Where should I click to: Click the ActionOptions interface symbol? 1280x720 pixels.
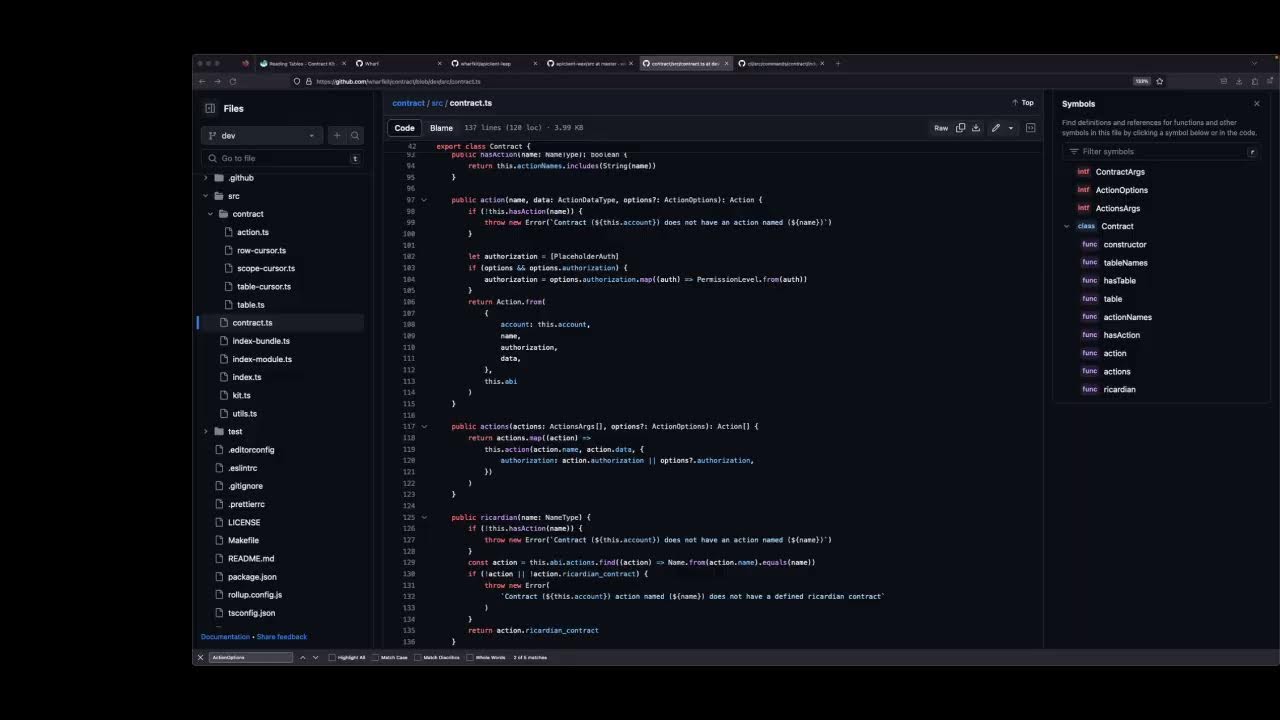coord(1122,190)
